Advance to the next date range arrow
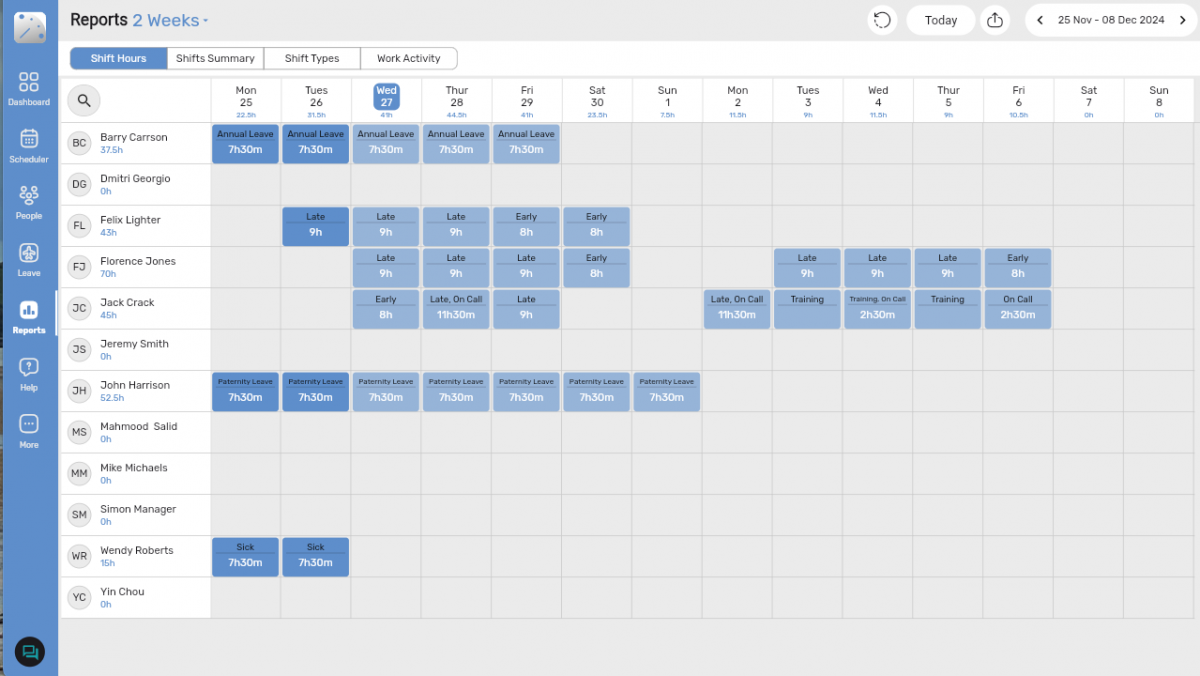The image size is (1200, 676). 1182,20
